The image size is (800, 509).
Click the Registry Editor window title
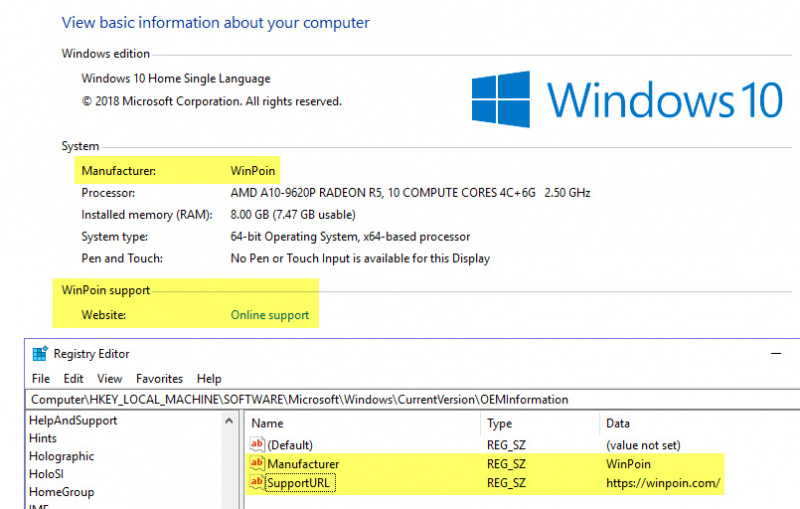(91, 353)
